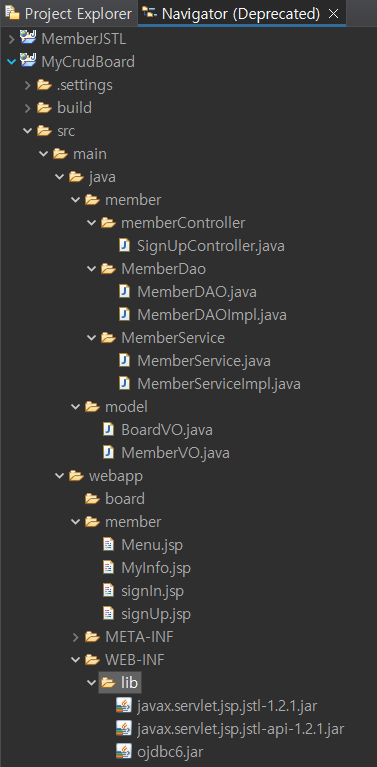Click the WEB-INF folder icon
377x767 pixels.
[92, 660]
